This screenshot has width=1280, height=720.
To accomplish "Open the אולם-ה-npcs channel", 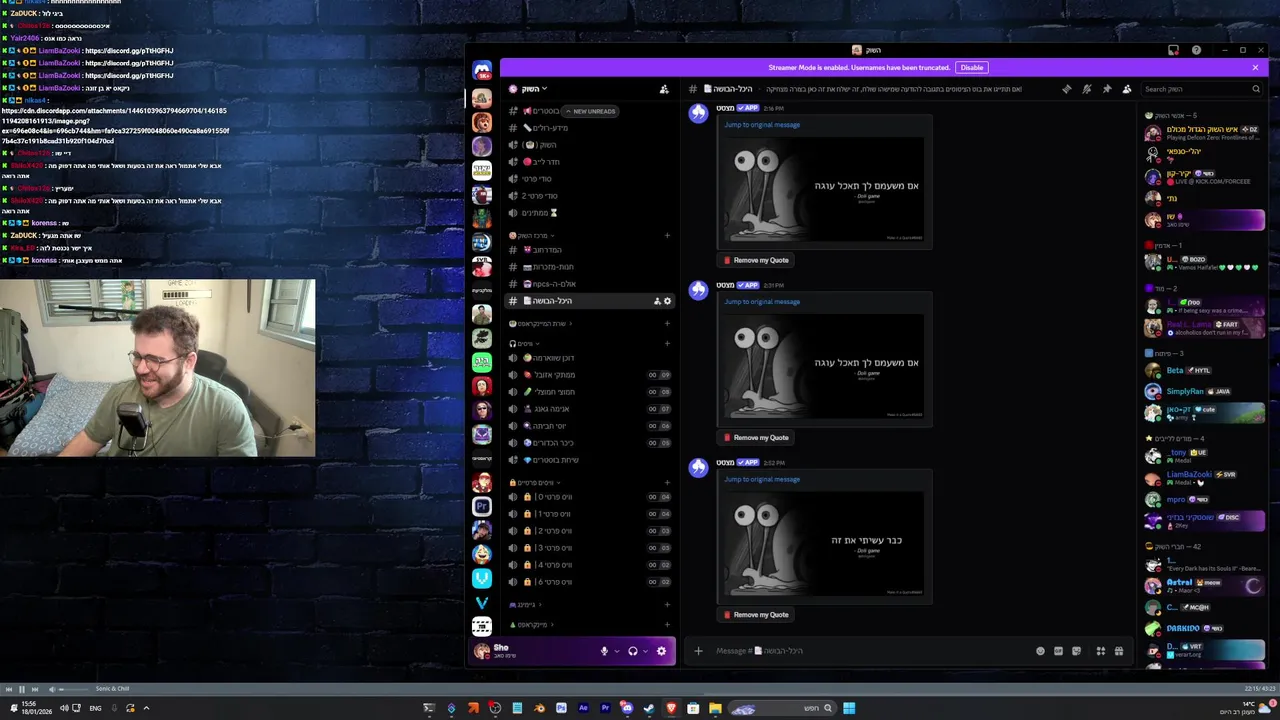I will click(x=590, y=284).
